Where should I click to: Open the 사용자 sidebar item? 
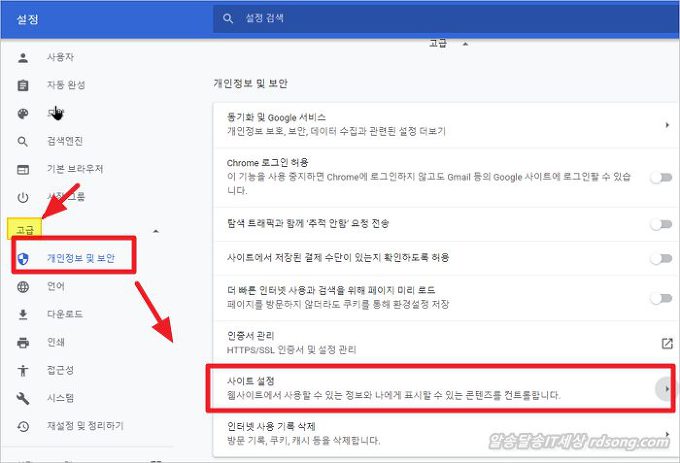60,57
